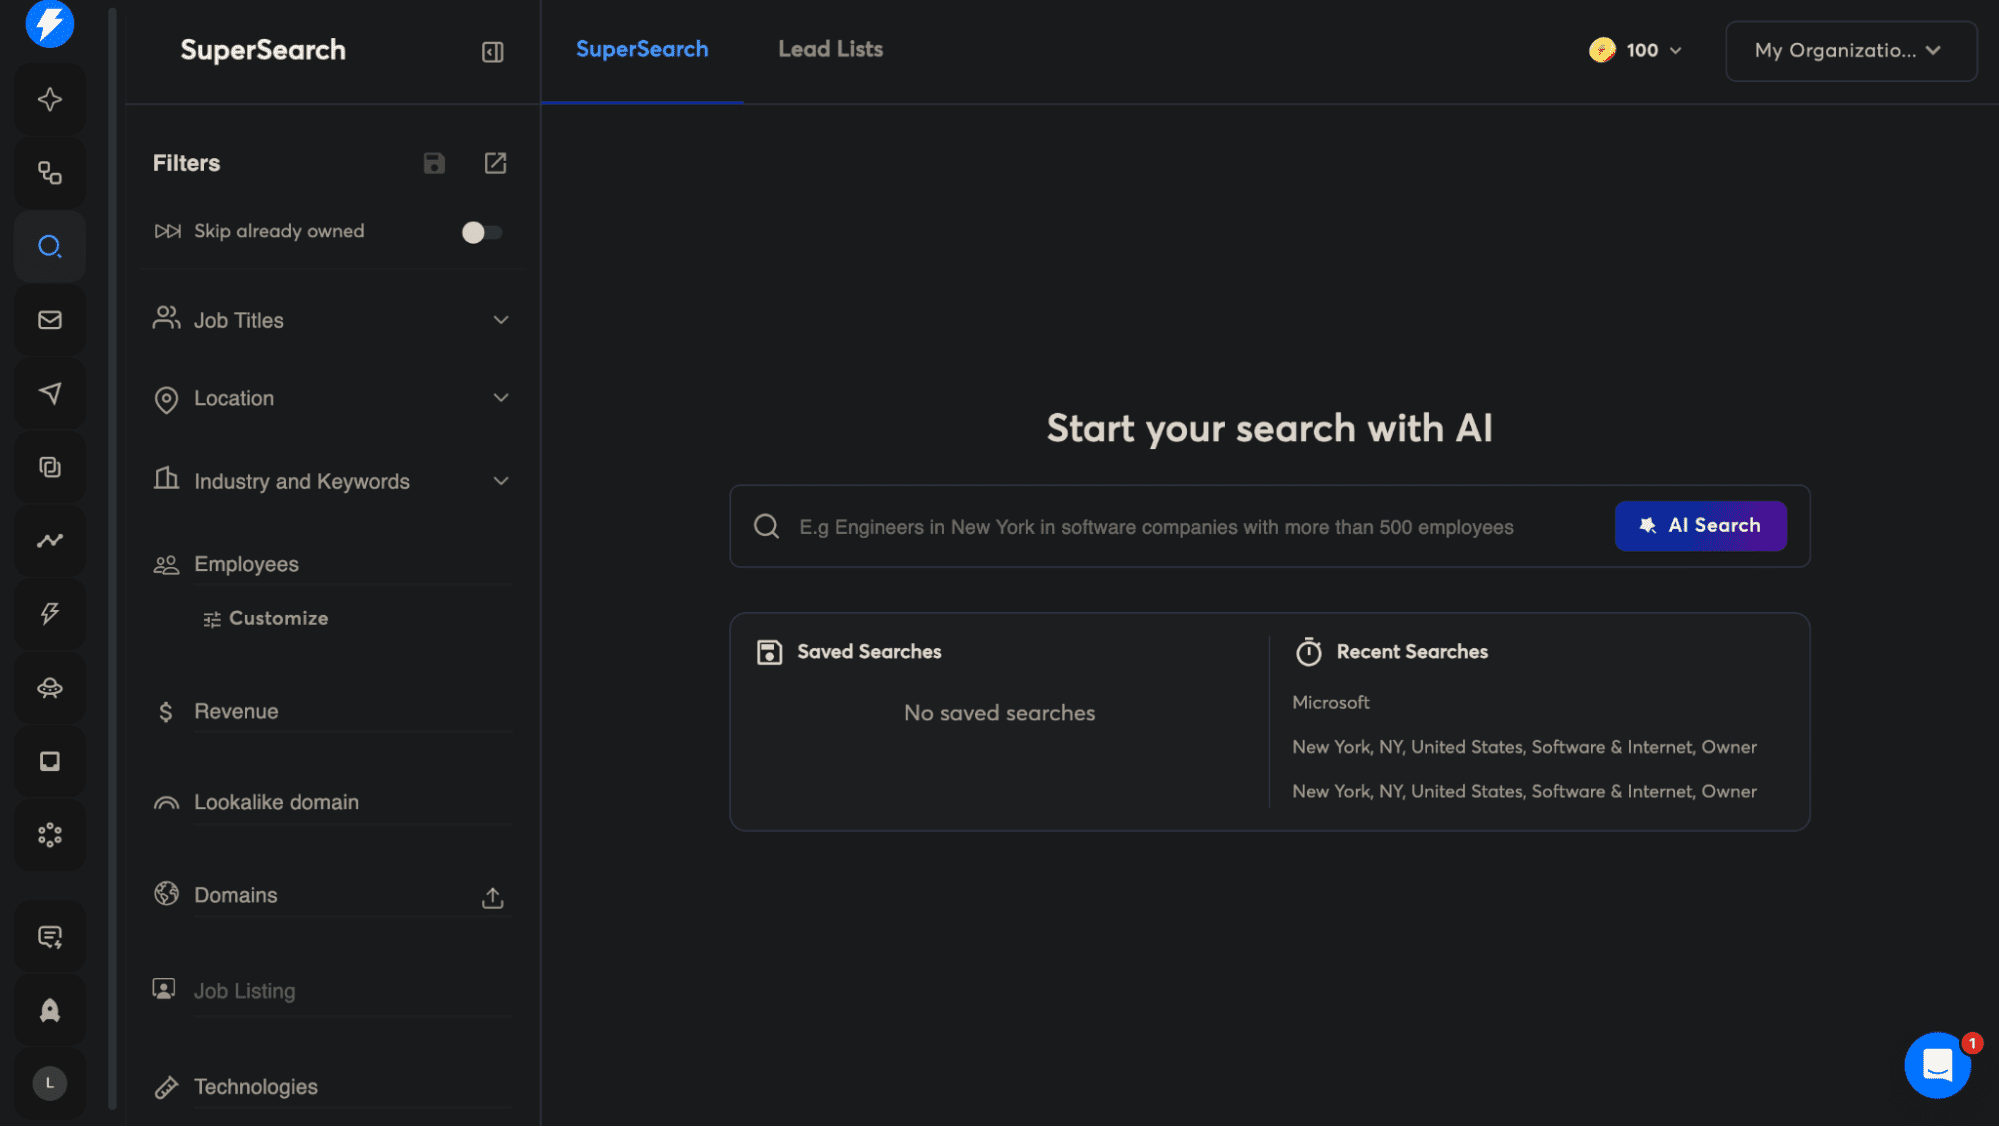Click the open-in-new icon beside Filters

(495, 163)
